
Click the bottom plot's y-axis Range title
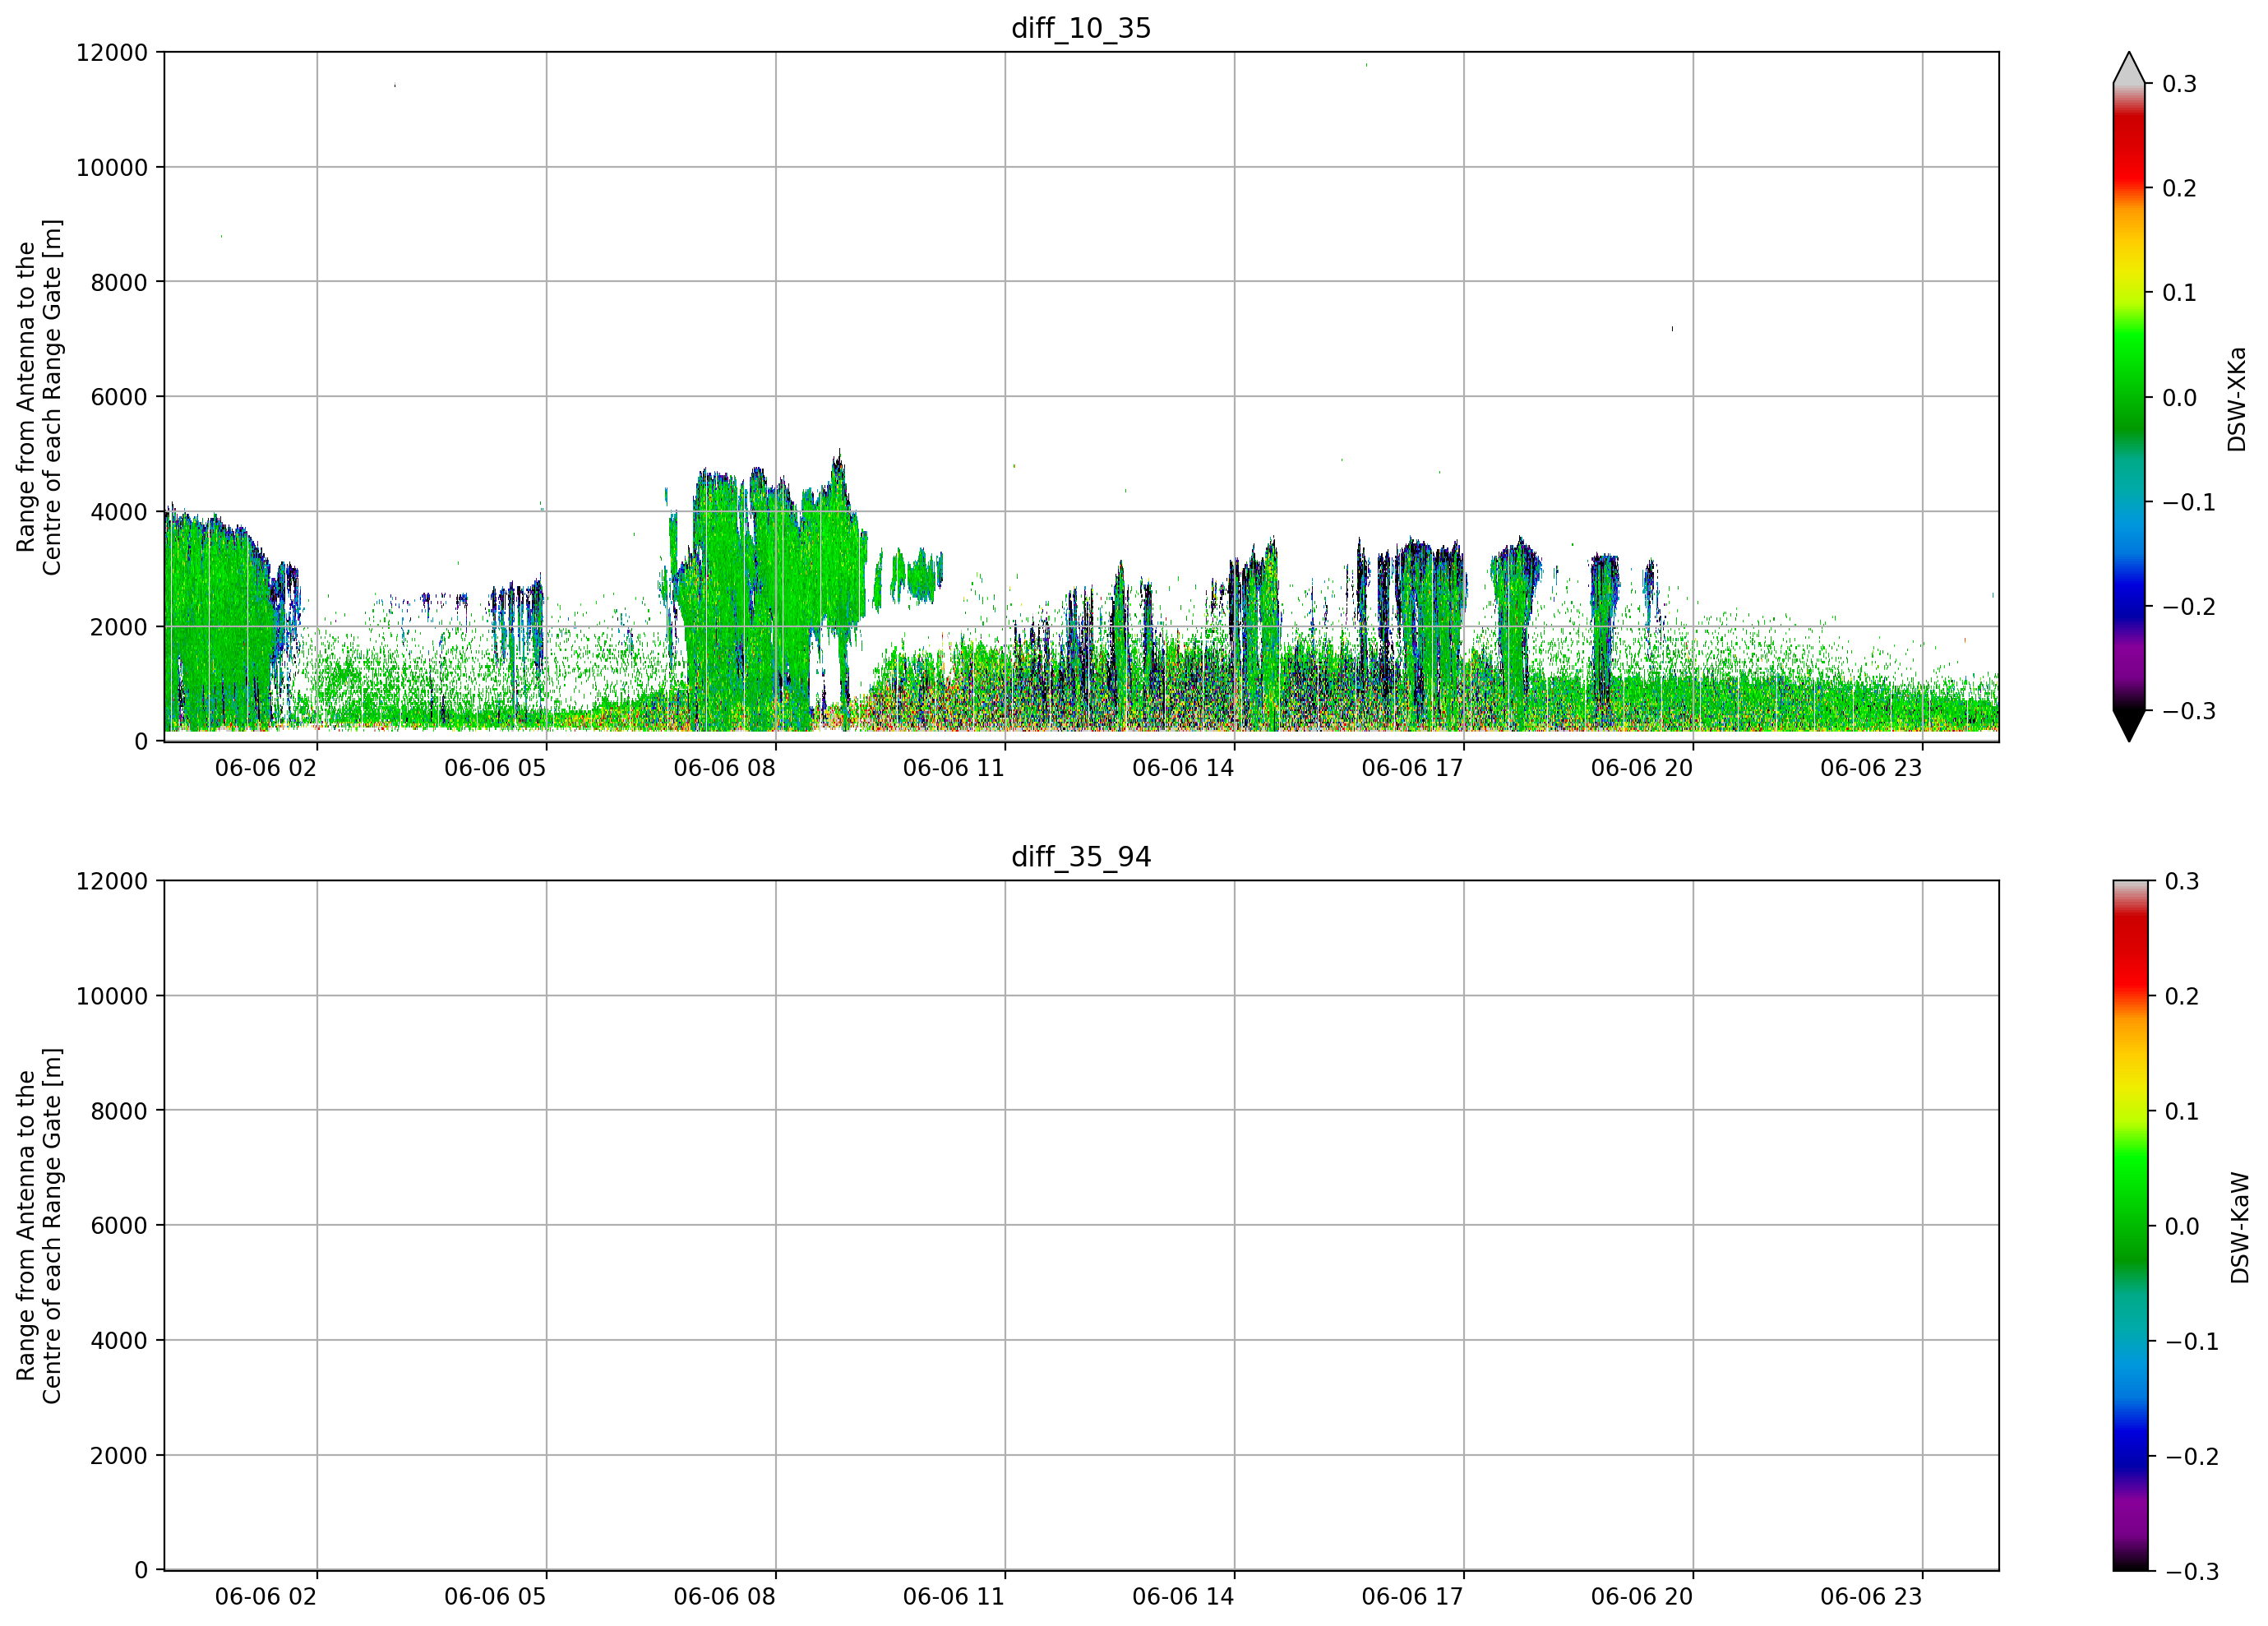pos(39,1226)
